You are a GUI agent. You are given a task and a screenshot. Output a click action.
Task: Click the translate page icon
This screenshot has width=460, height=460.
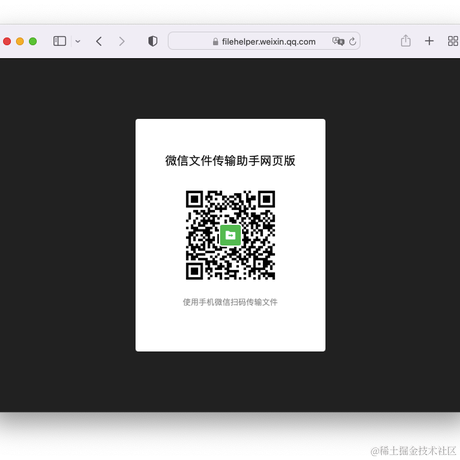click(x=338, y=41)
